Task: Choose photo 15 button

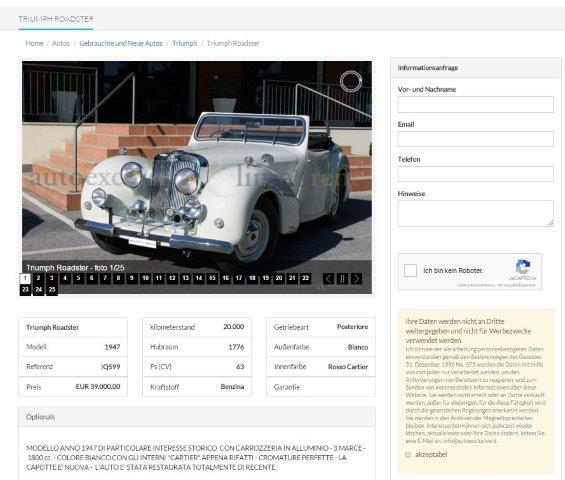Action: point(212,278)
